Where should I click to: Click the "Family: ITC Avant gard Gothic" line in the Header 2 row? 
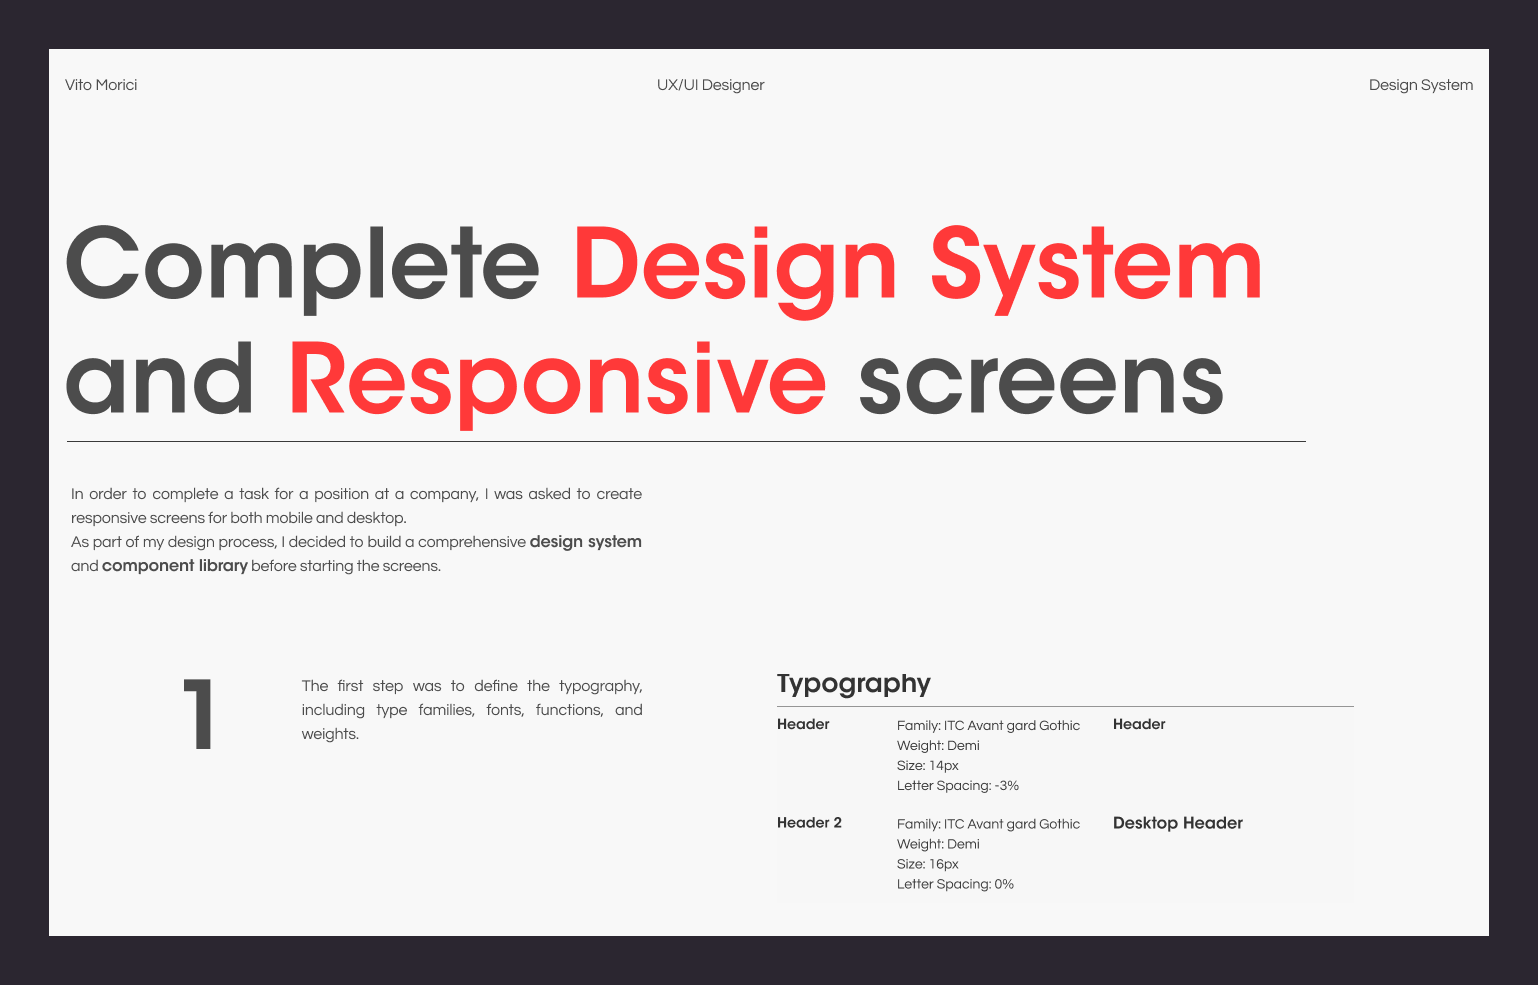pyautogui.click(x=988, y=824)
